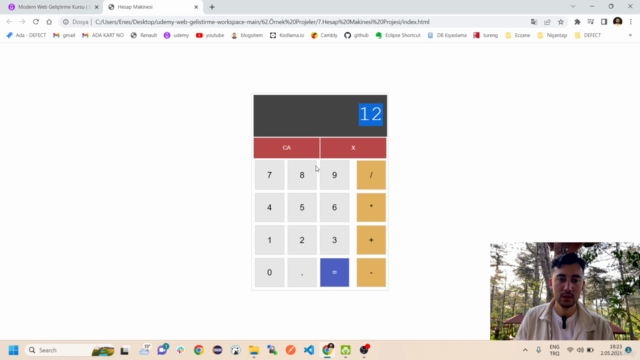This screenshot has height=360, width=640.
Task: Click the minus operator button
Action: (x=371, y=272)
